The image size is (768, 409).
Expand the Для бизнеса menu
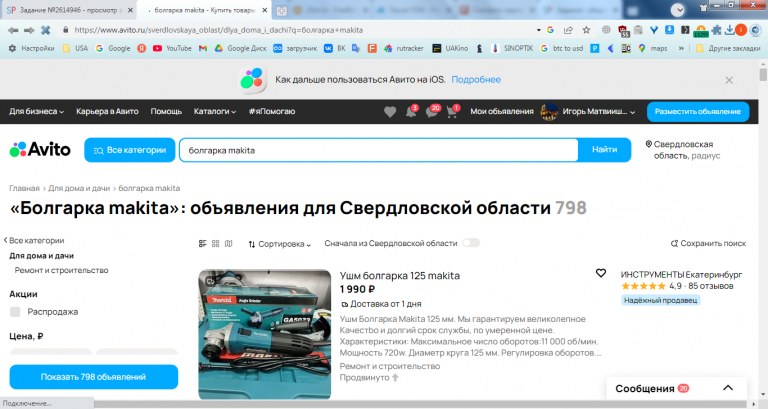(x=36, y=112)
